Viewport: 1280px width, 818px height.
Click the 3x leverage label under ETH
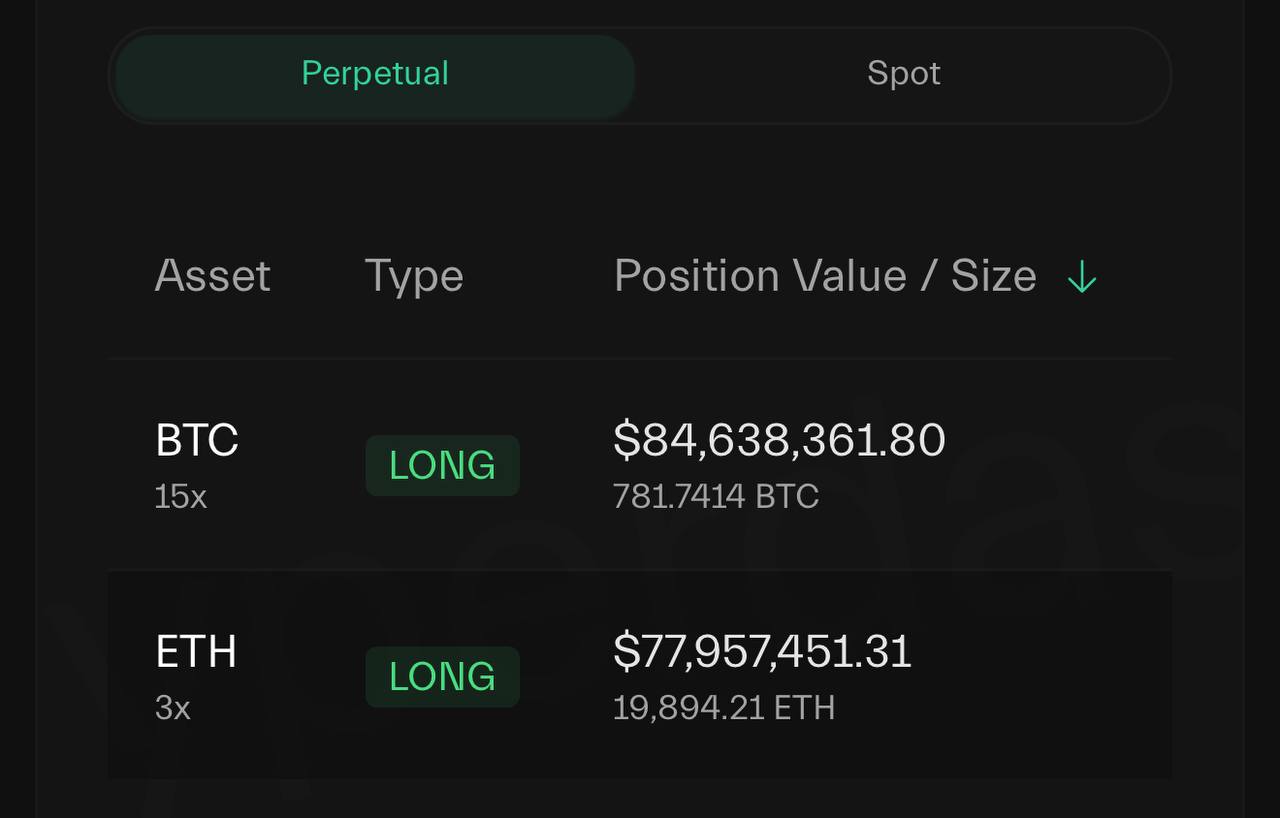click(173, 709)
